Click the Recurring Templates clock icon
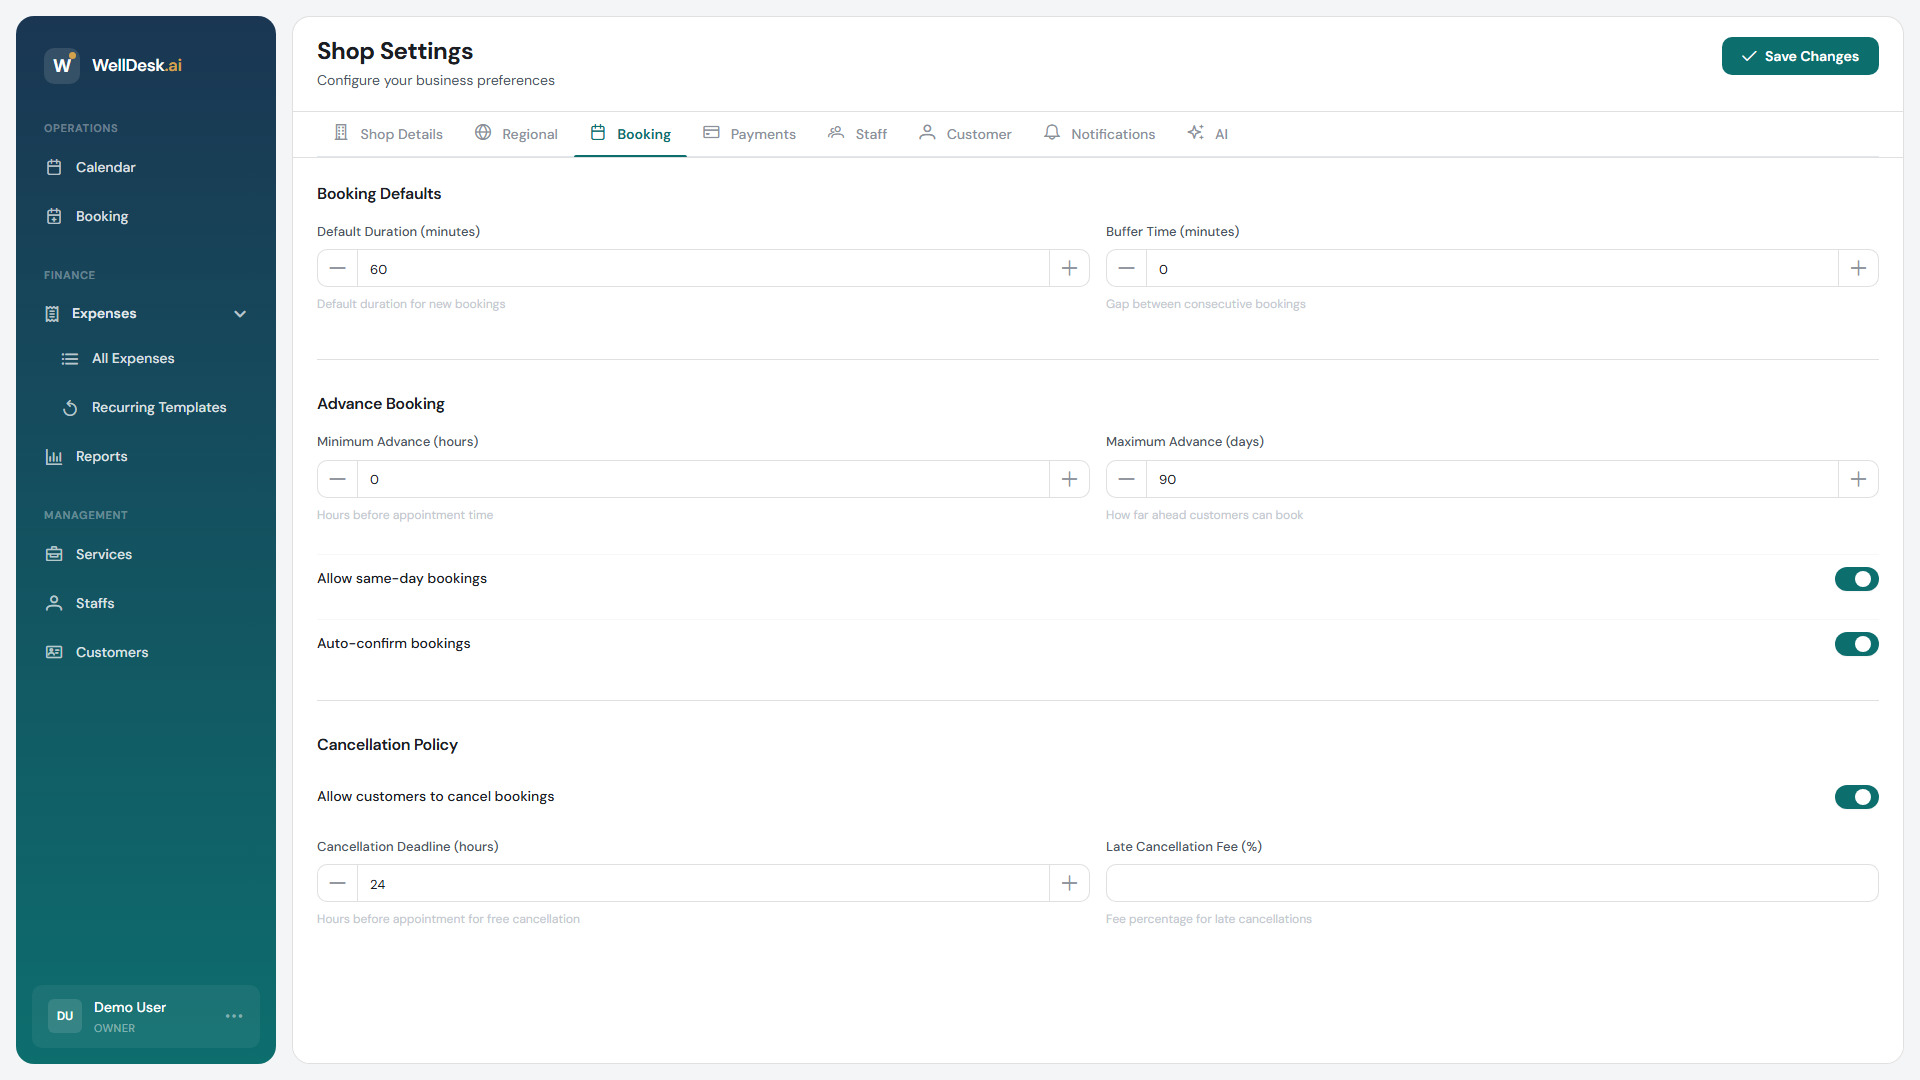1920x1080 pixels. [70, 408]
